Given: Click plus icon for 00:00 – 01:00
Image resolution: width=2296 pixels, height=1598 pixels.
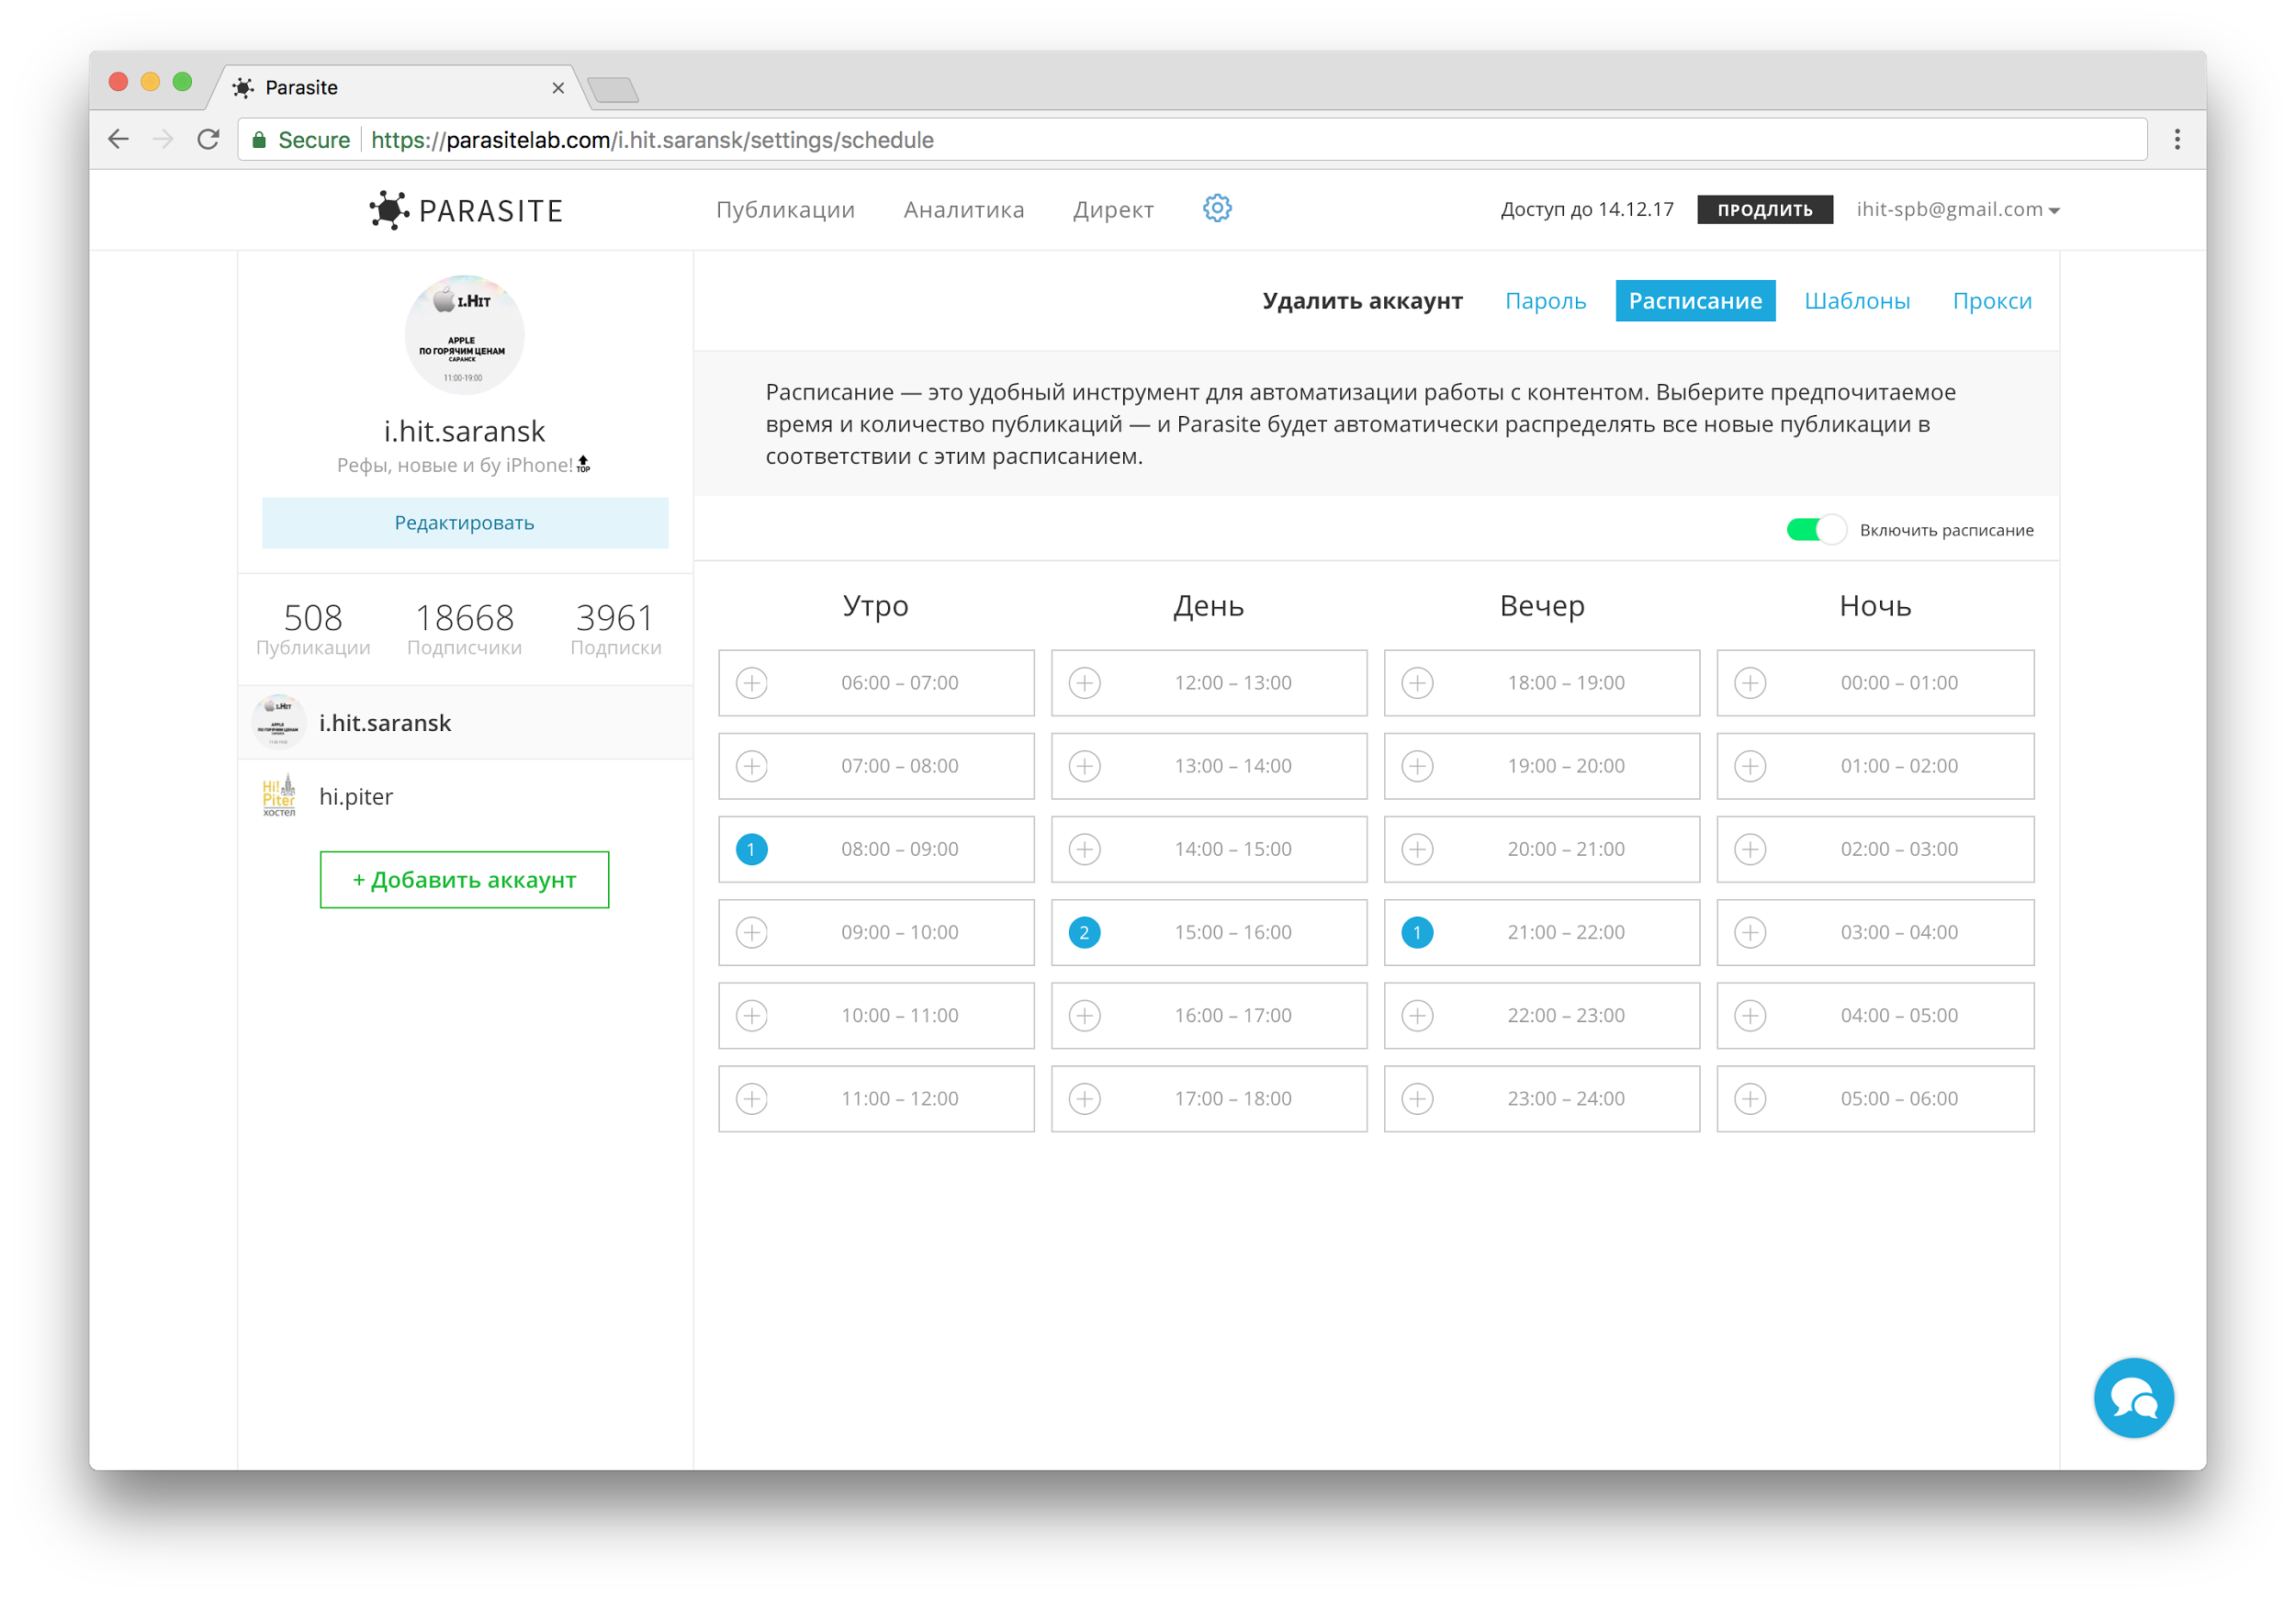Looking at the screenshot, I should point(1750,683).
